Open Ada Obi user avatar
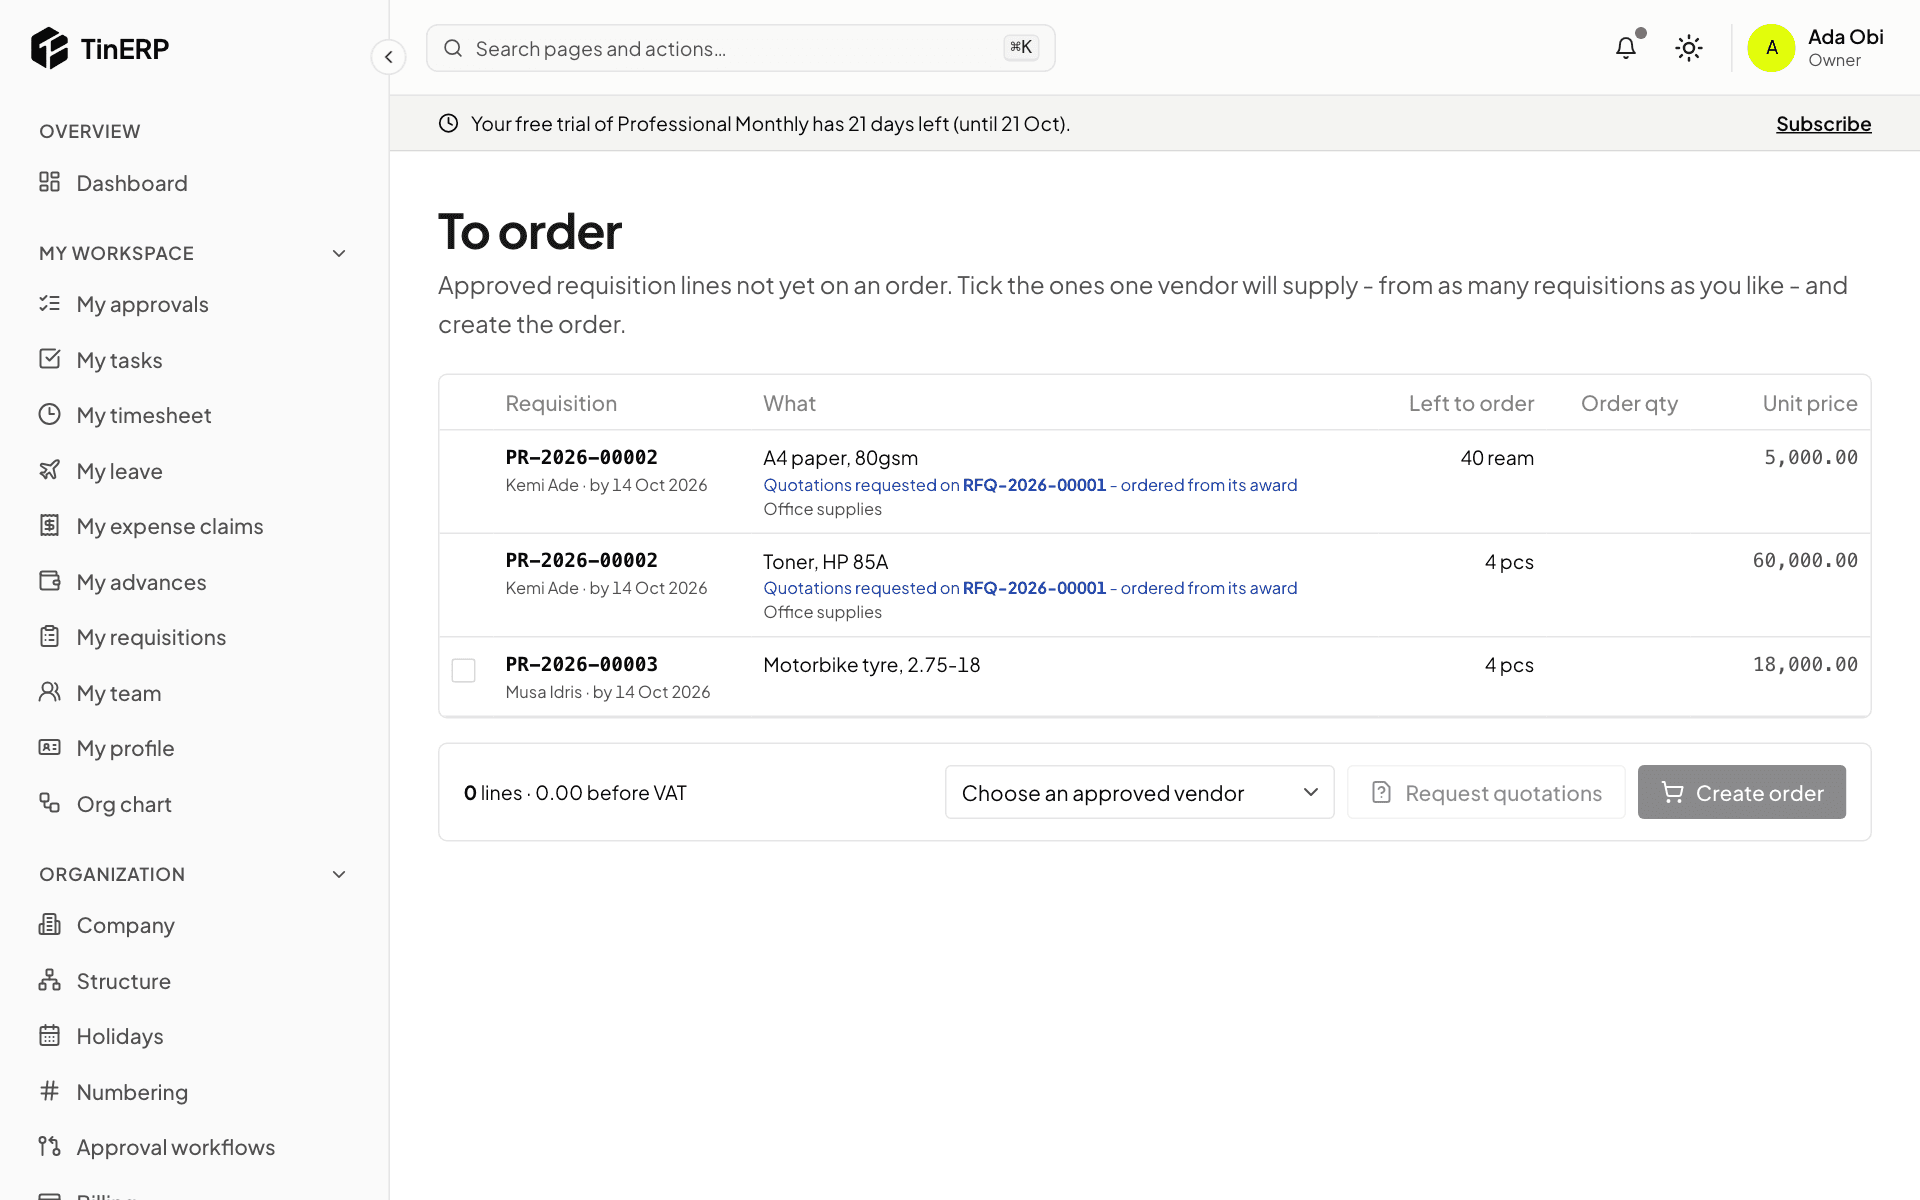This screenshot has width=1920, height=1200. pos(1771,48)
